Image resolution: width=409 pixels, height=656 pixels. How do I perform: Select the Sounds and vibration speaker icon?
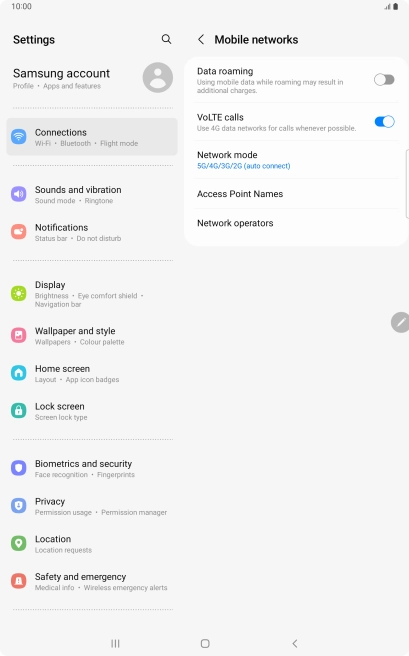[x=18, y=194]
